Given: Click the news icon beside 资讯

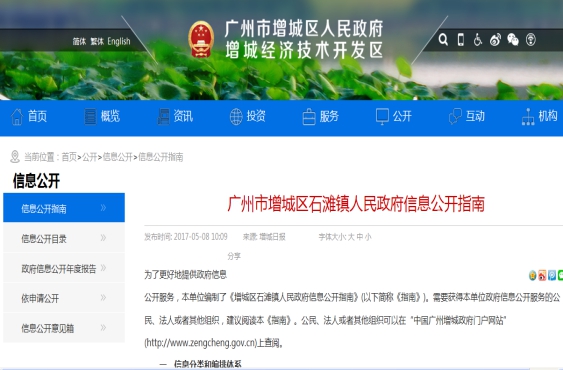Looking at the screenshot, I should [x=163, y=117].
